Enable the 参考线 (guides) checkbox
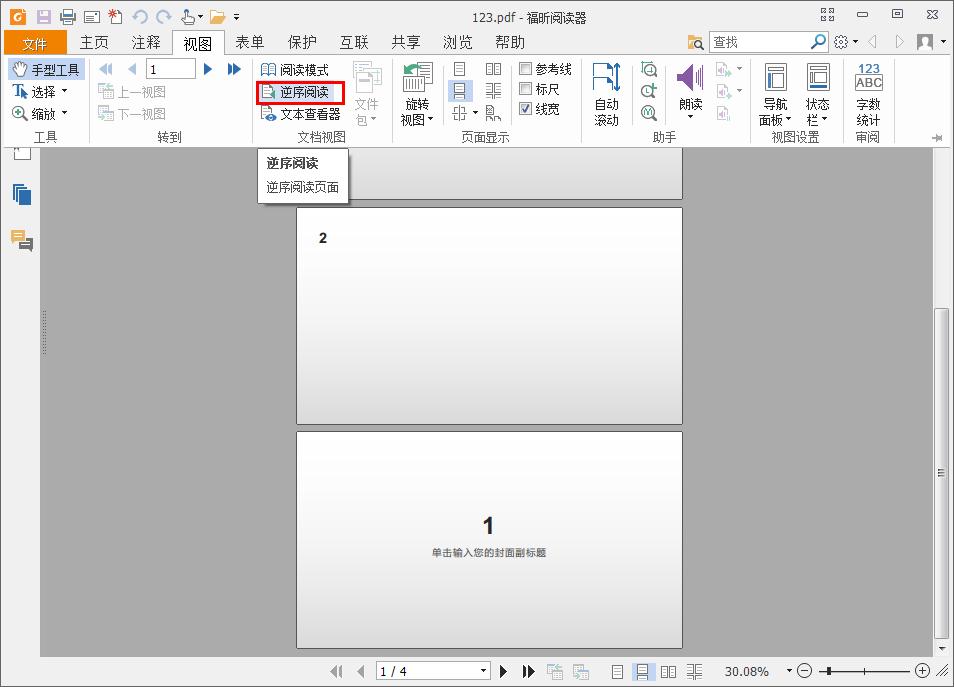Viewport: 954px width, 687px height. click(525, 69)
